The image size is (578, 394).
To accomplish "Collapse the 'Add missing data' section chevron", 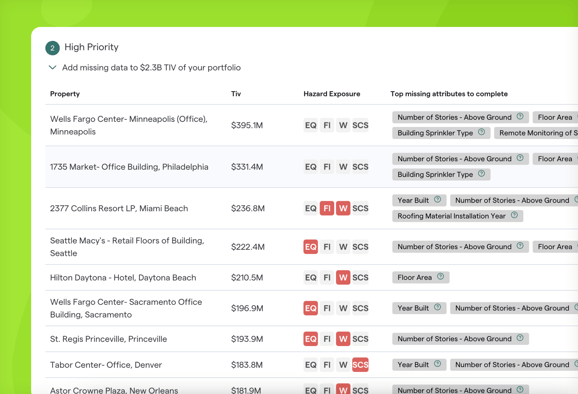I will click(52, 67).
